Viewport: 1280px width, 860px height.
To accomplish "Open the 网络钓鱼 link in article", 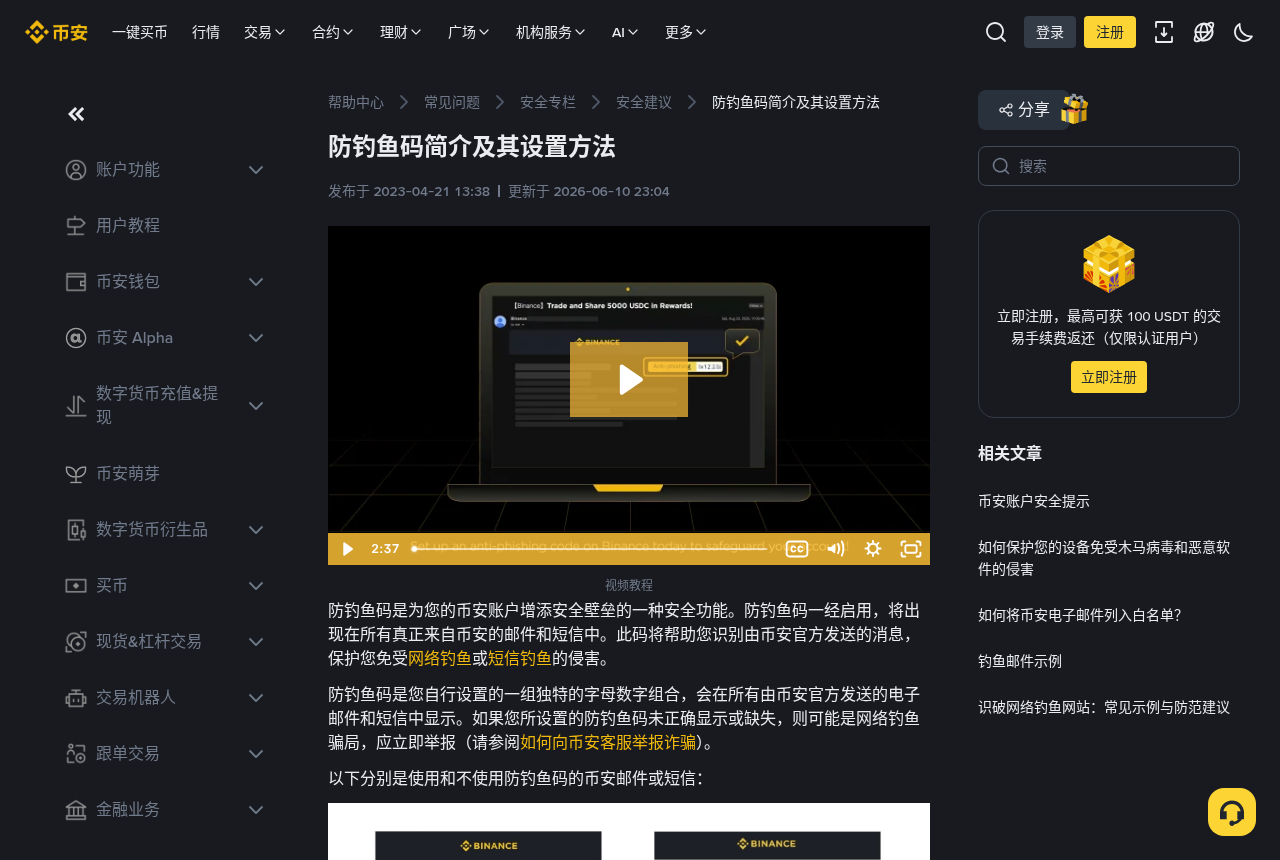I will coord(440,658).
